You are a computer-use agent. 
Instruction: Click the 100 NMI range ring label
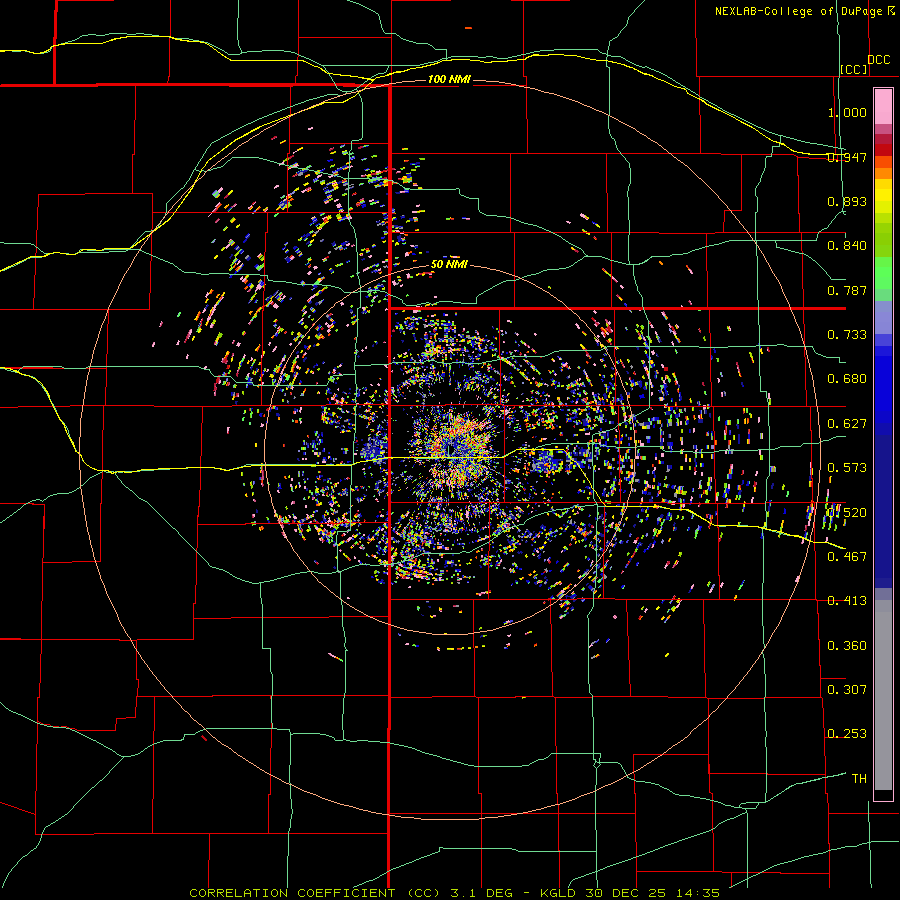[x=449, y=79]
